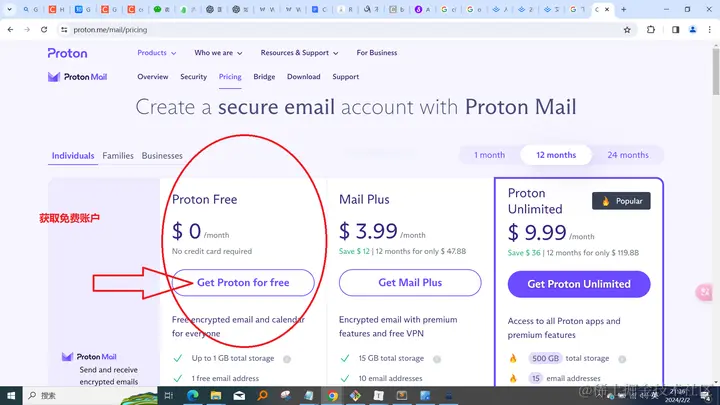The image size is (720, 405).
Task: Select the 24 months billing option
Action: [628, 155]
